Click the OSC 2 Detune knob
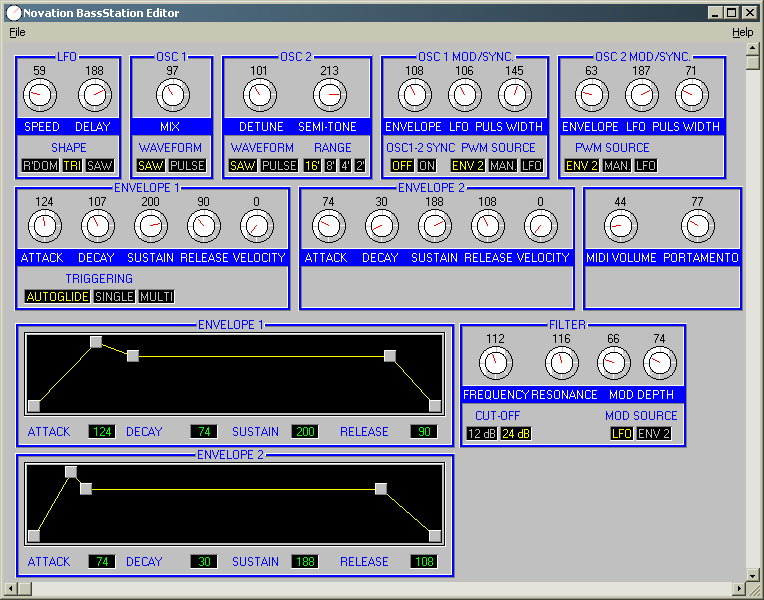764x600 pixels. pyautogui.click(x=260, y=96)
